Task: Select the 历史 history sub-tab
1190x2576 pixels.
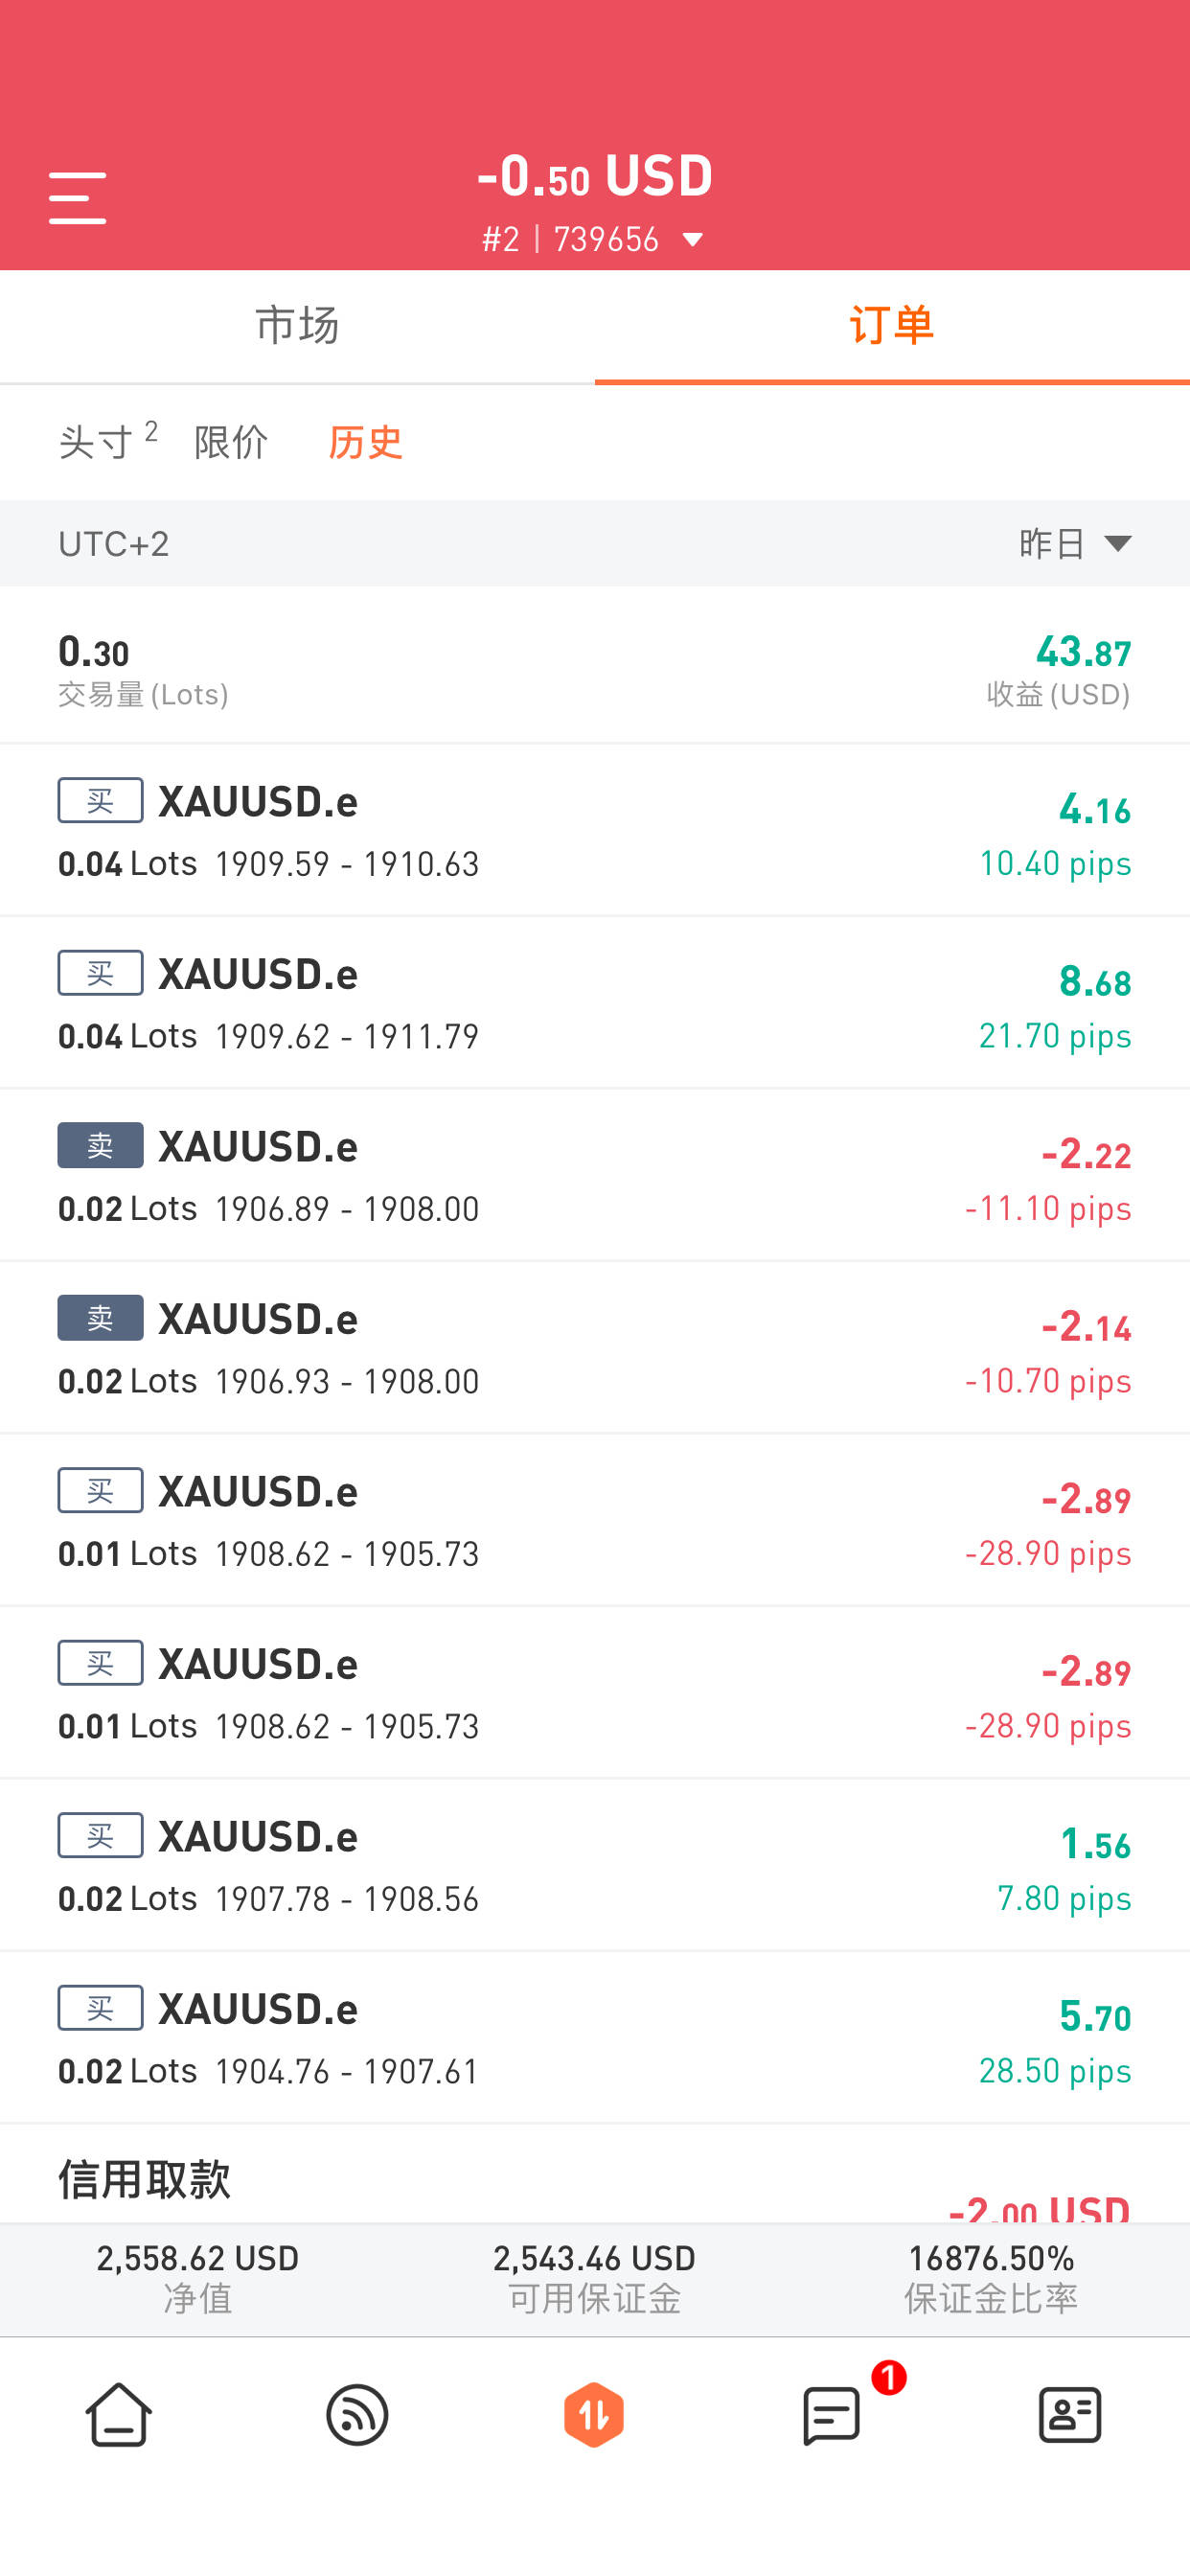Action: coord(365,441)
